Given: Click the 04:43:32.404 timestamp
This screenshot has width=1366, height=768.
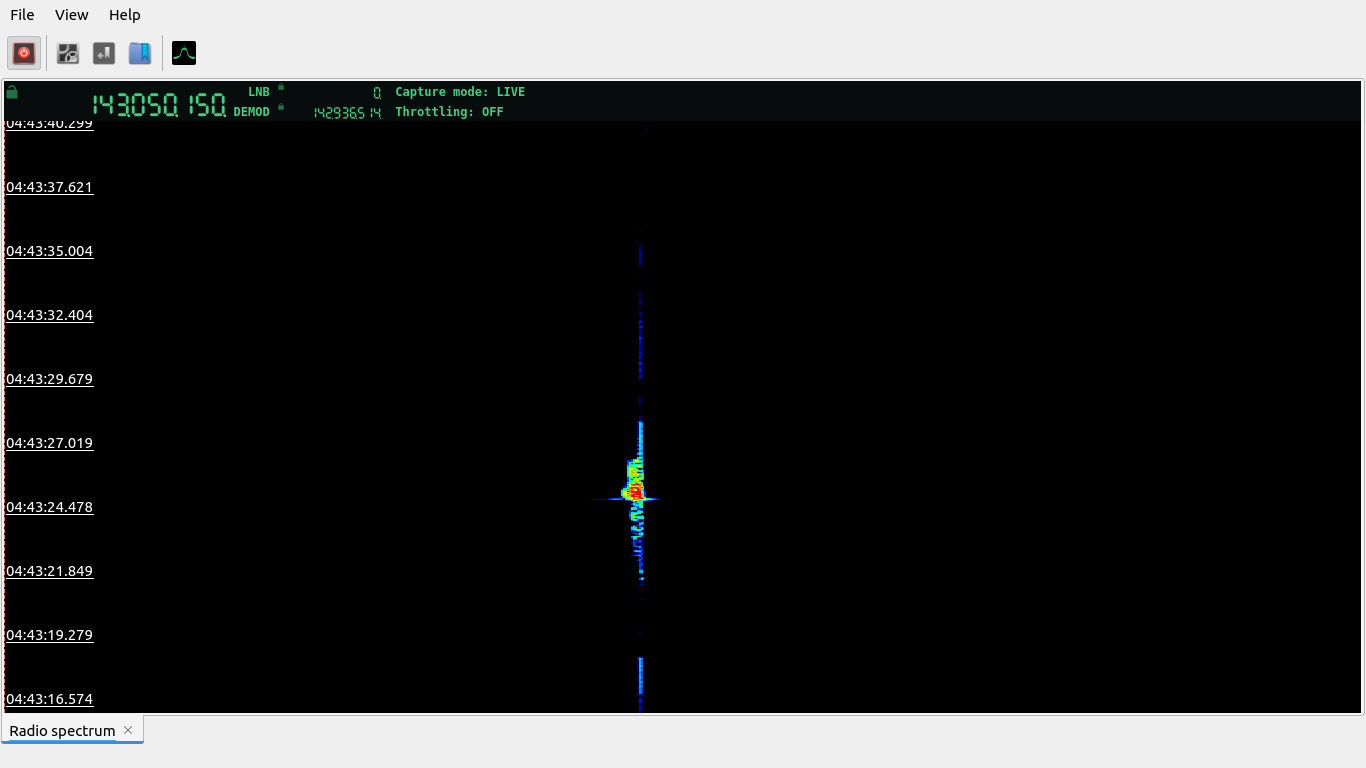Looking at the screenshot, I should 50,315.
